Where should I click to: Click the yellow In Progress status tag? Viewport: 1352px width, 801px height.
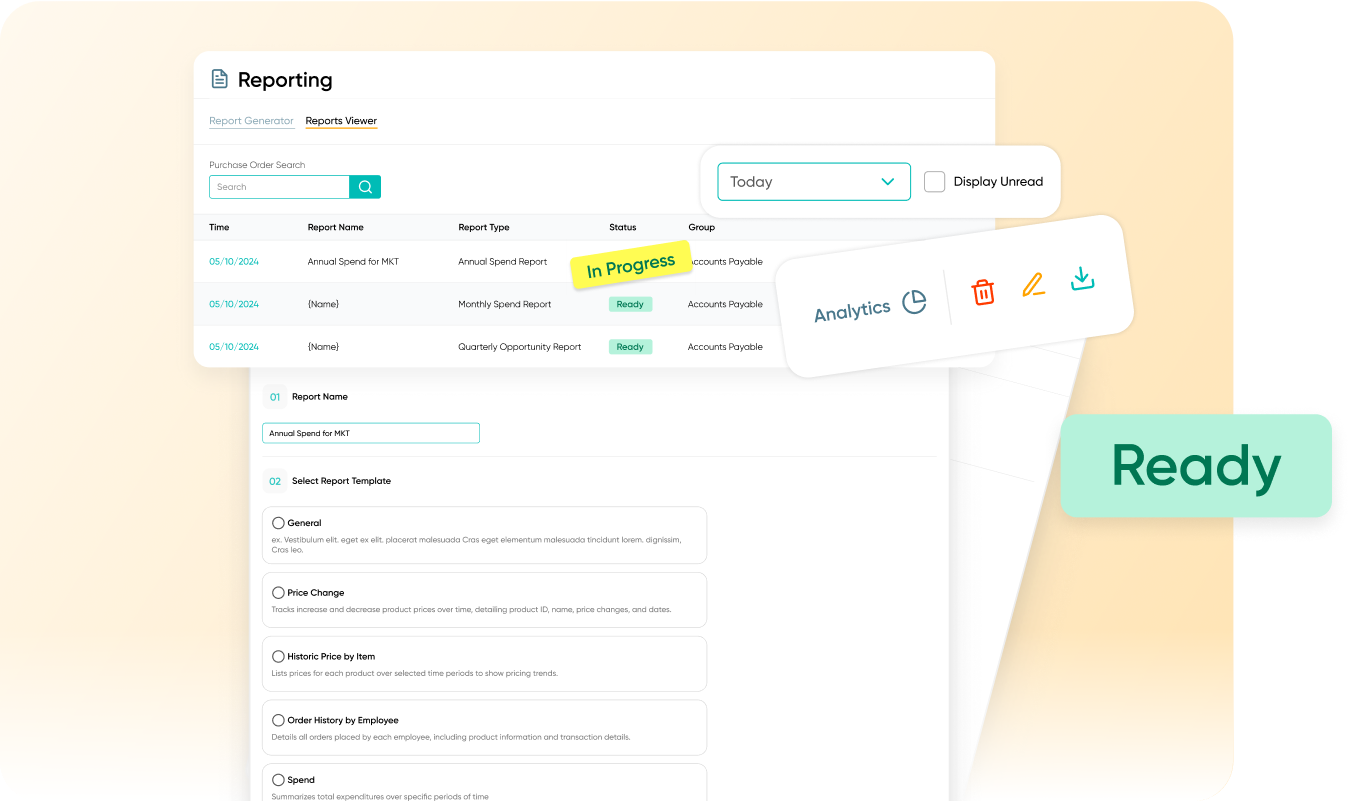pos(630,265)
